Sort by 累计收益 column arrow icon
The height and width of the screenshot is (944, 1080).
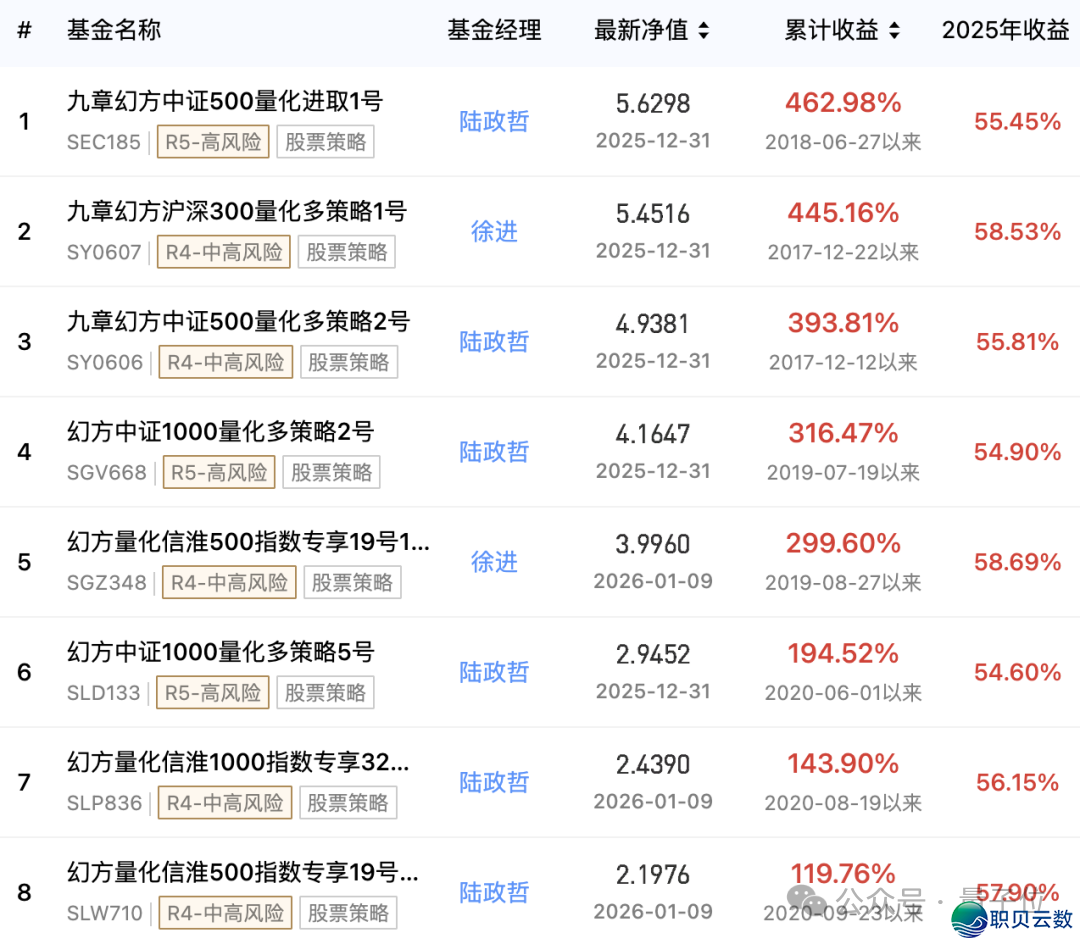click(x=893, y=31)
